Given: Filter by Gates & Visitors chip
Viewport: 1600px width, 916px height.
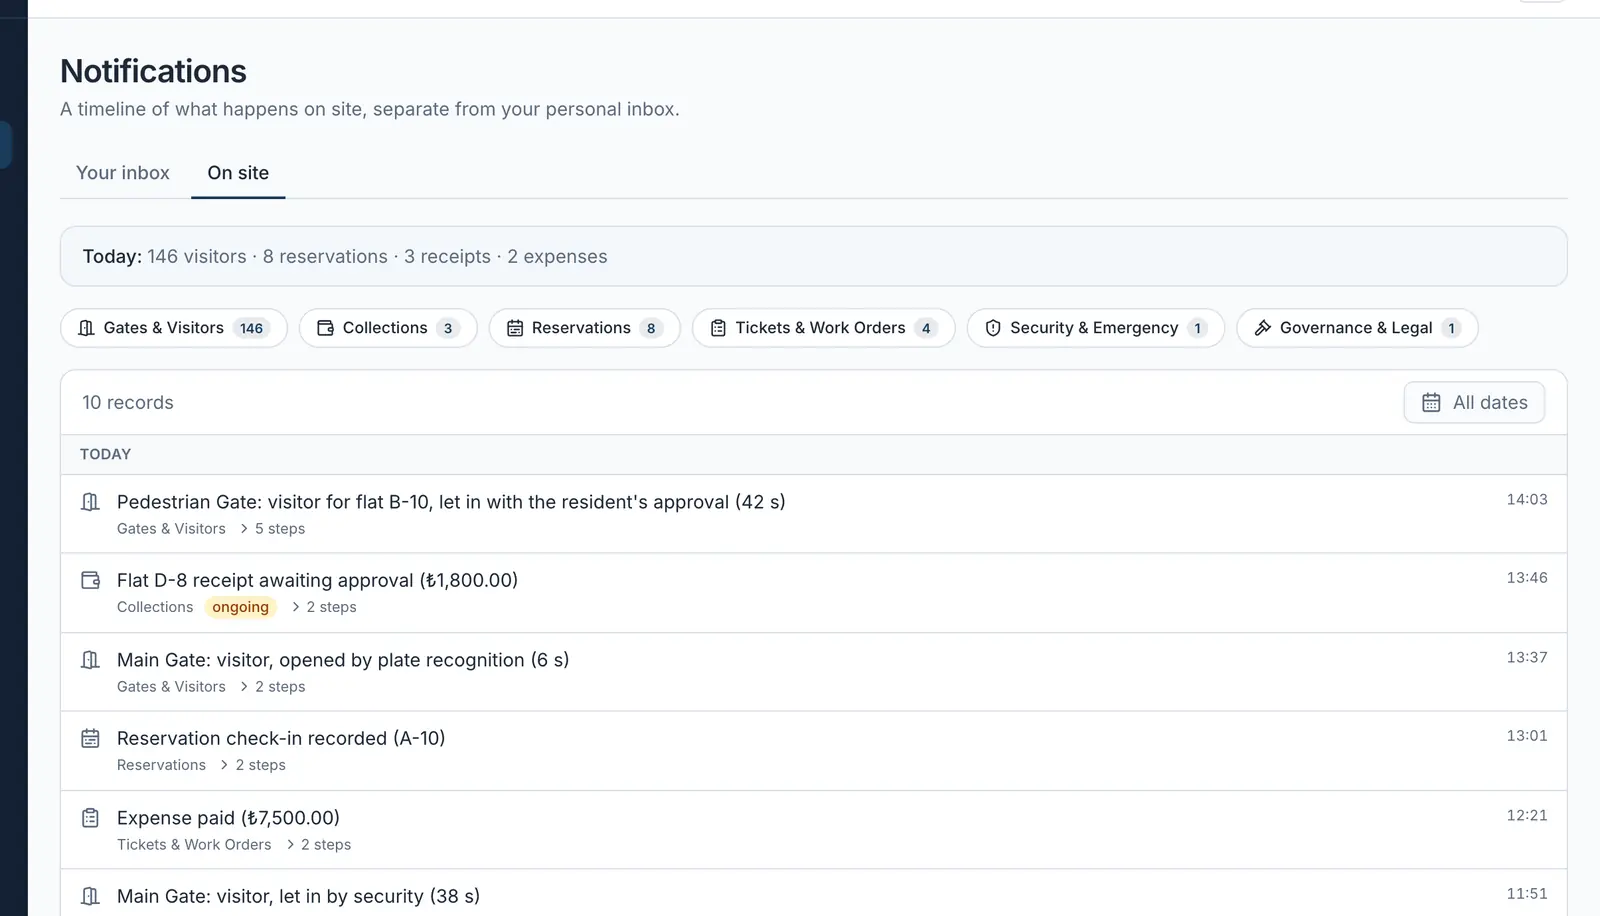Looking at the screenshot, I should pyautogui.click(x=174, y=328).
